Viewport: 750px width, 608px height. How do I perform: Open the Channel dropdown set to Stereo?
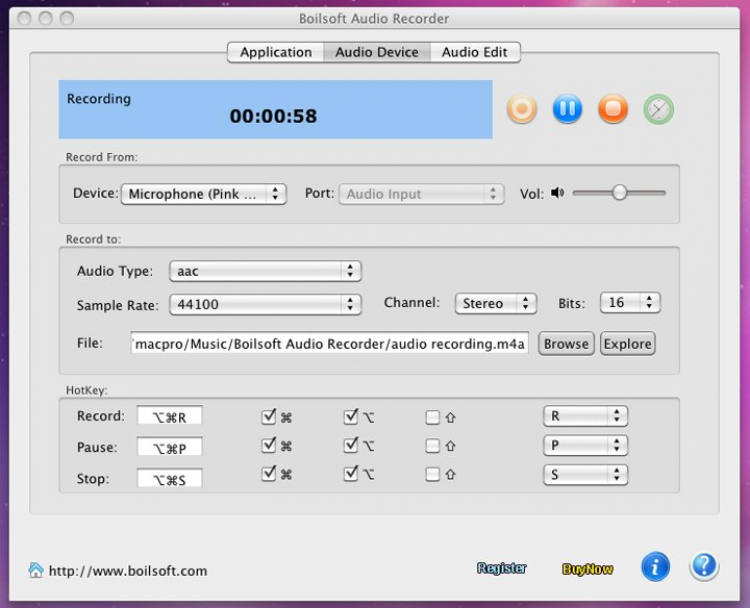tap(496, 303)
